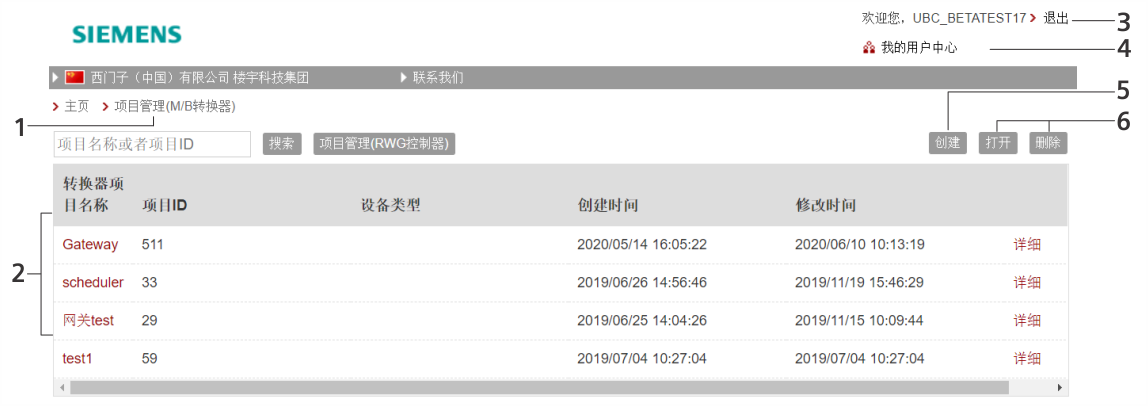Click the 打开 button

pos(998,143)
